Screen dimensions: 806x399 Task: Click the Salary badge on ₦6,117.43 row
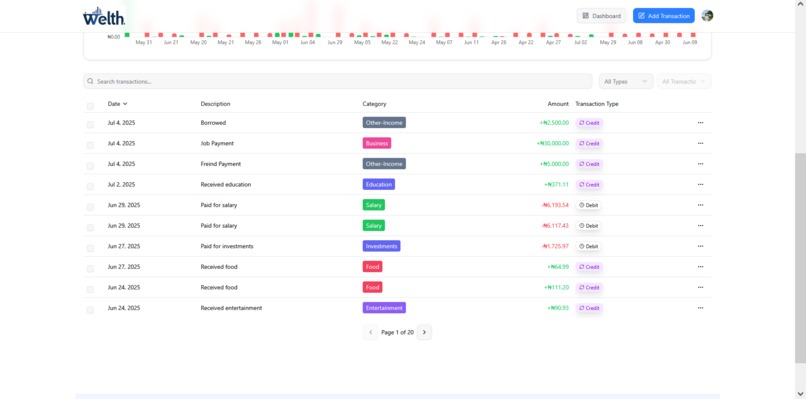pyautogui.click(x=374, y=226)
